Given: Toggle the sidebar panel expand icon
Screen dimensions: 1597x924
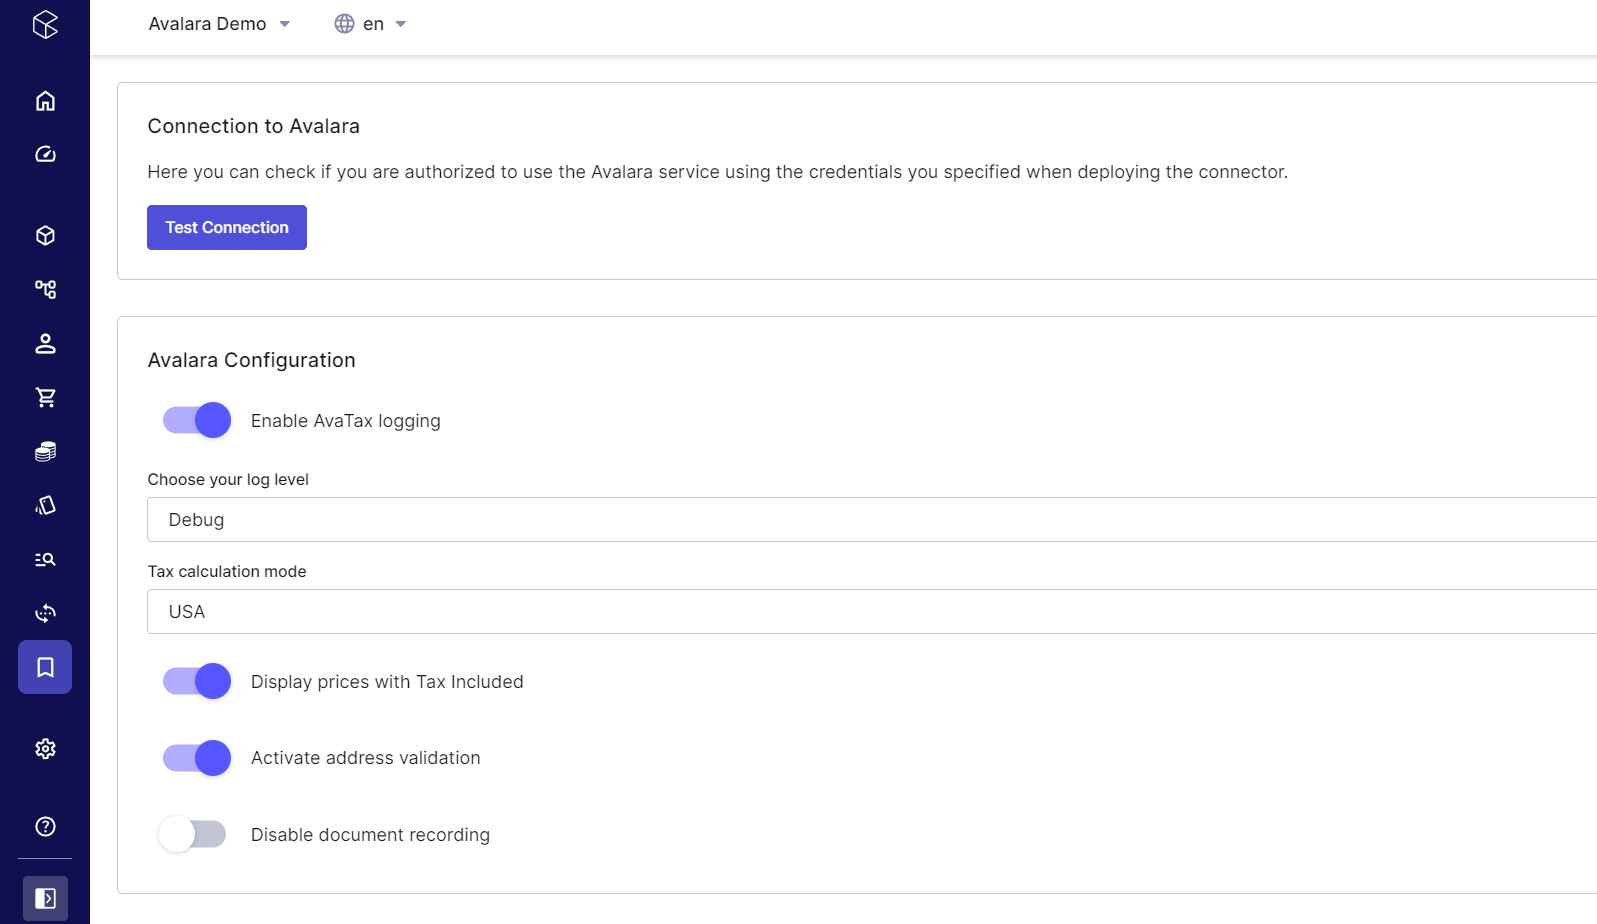Looking at the screenshot, I should (45, 898).
